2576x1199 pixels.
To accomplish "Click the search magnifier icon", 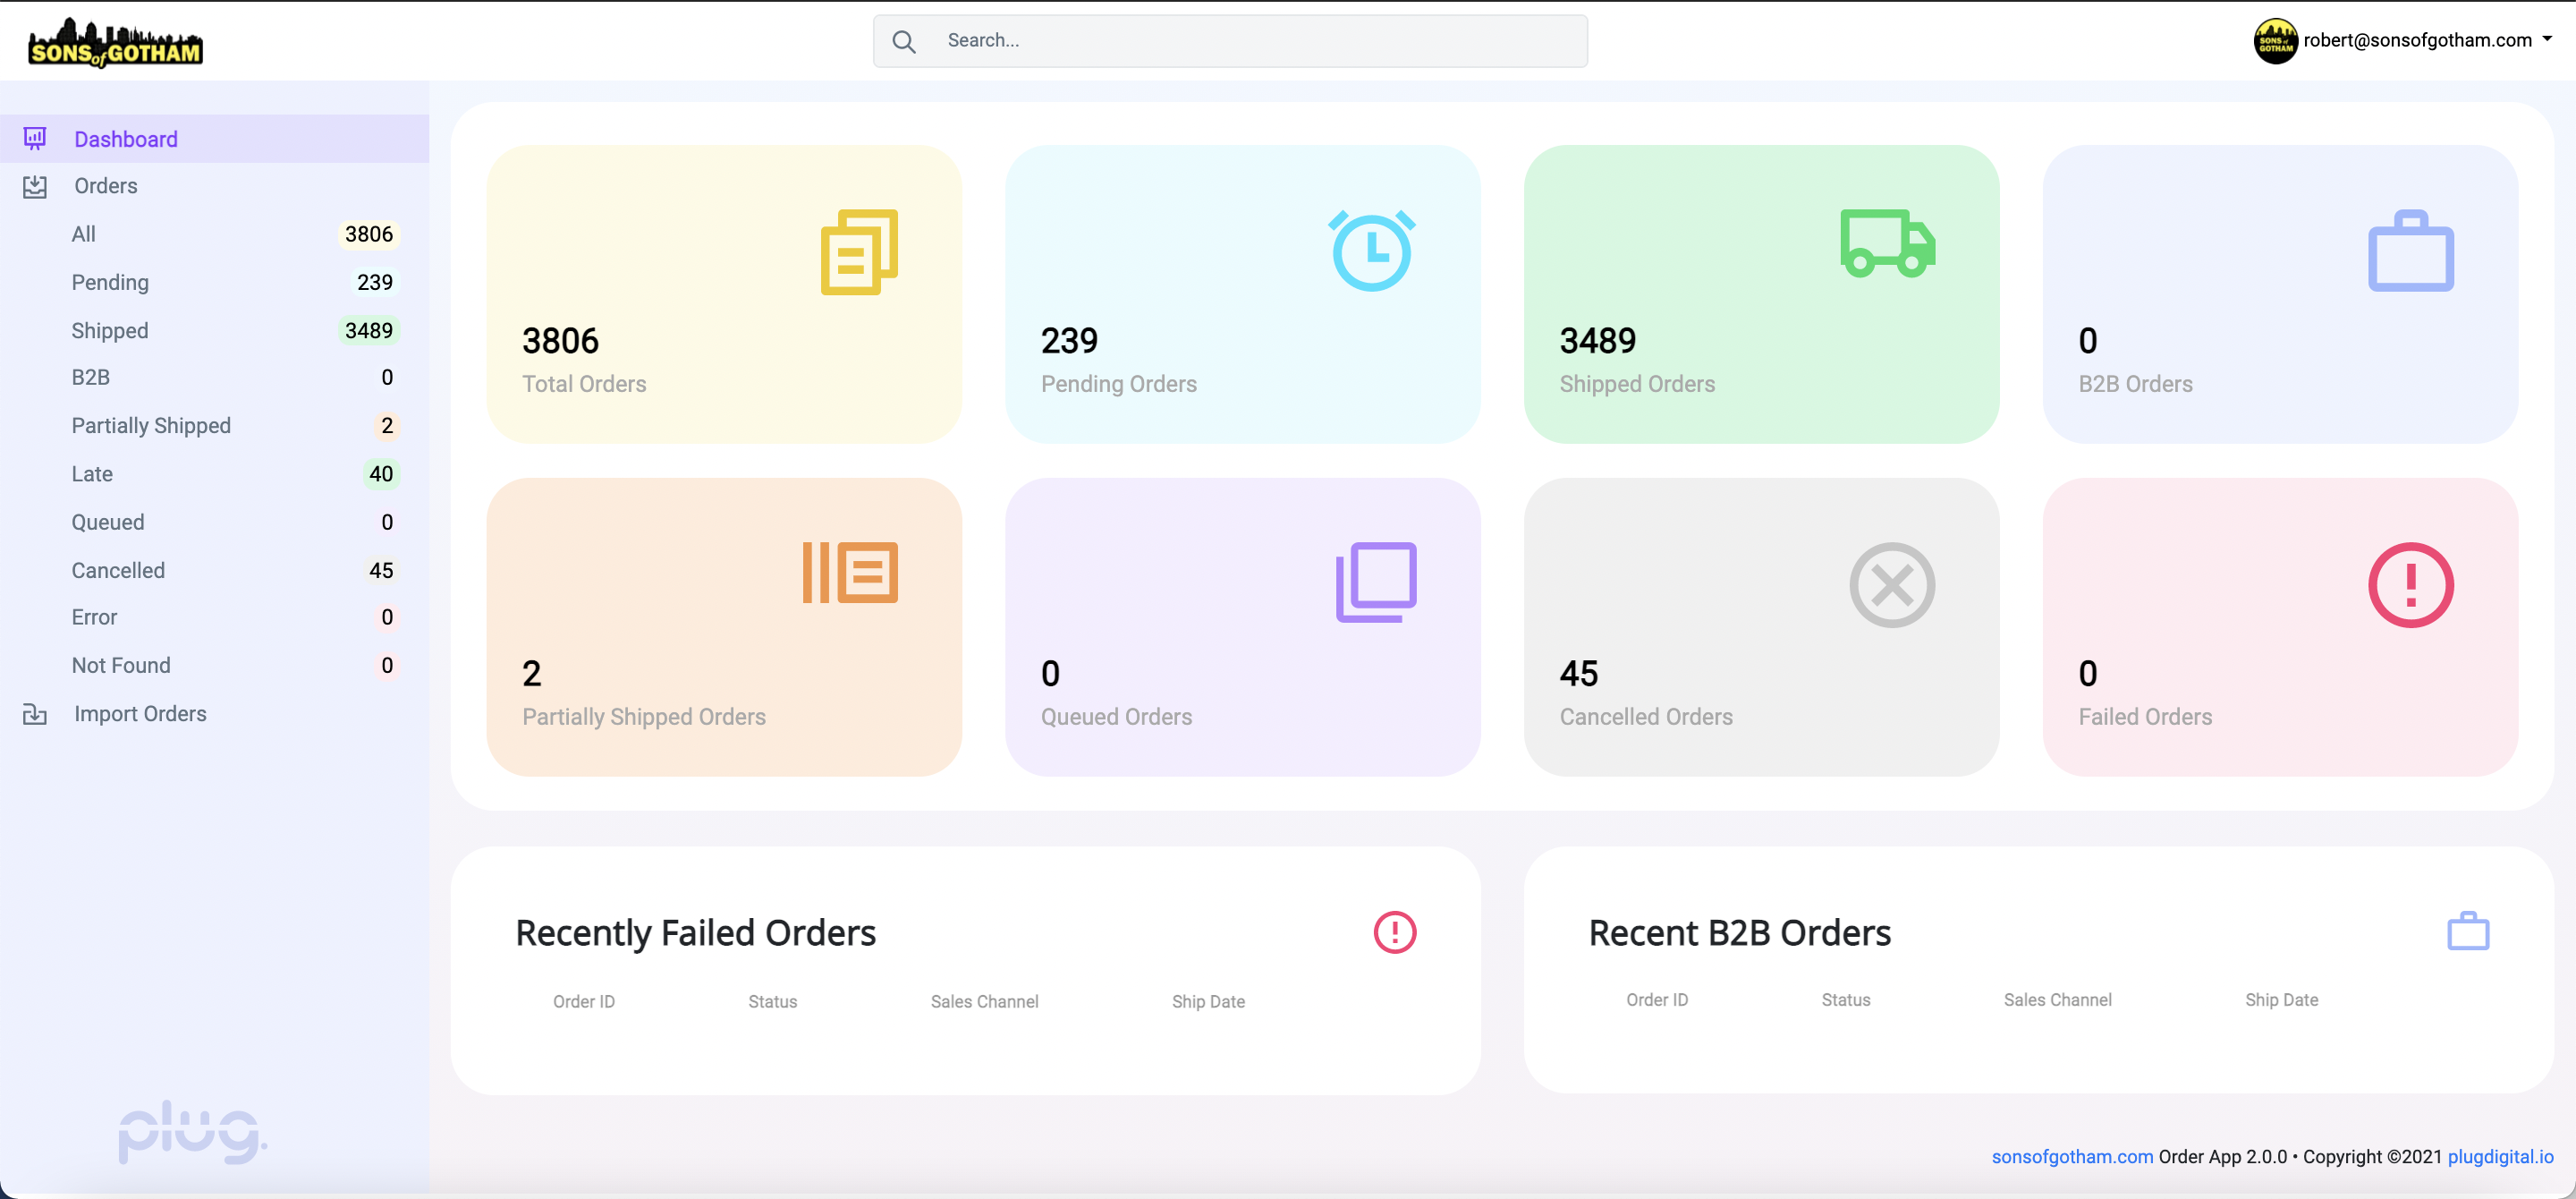I will coord(904,41).
